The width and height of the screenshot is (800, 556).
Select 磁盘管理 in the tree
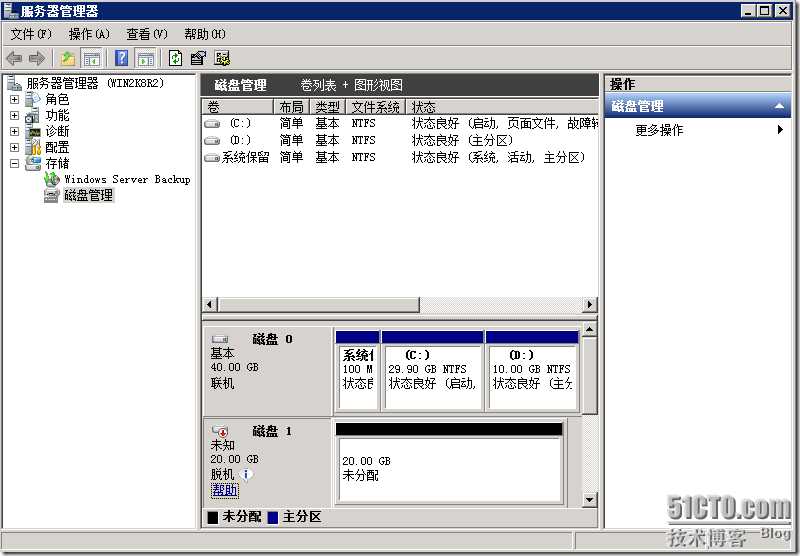(89, 195)
